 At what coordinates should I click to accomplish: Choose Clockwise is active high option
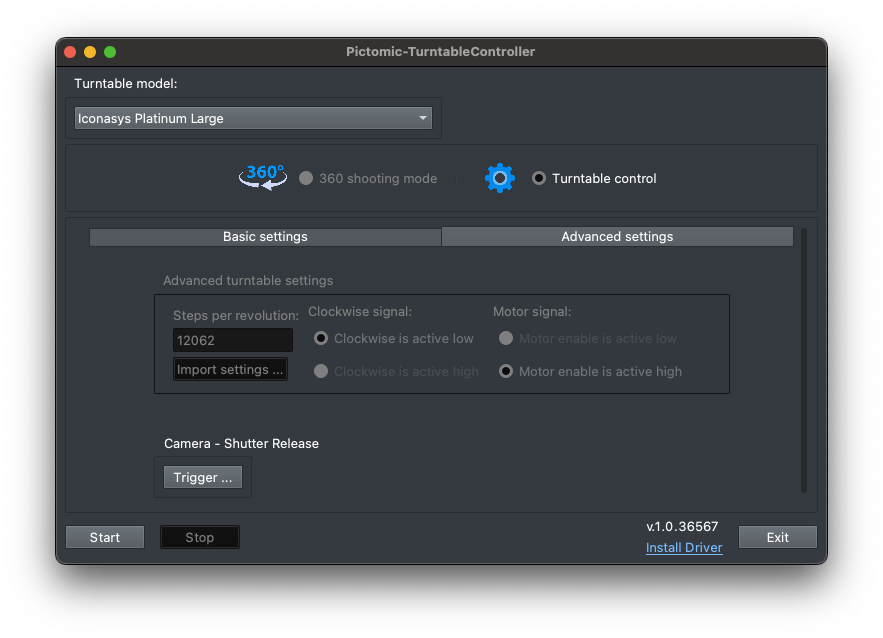pyautogui.click(x=321, y=372)
